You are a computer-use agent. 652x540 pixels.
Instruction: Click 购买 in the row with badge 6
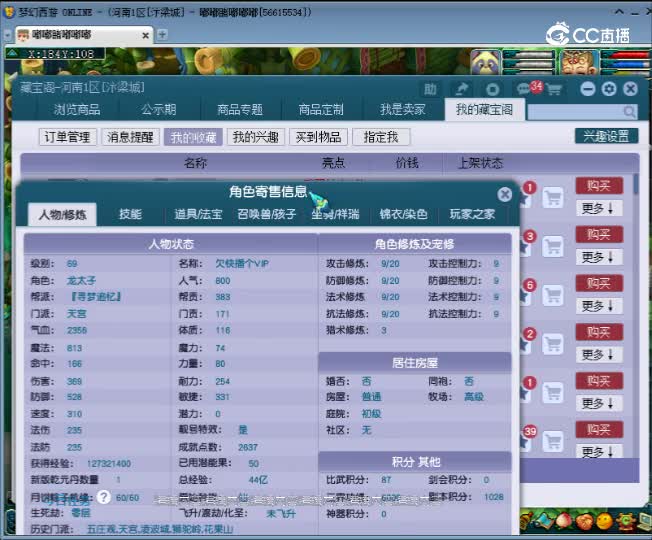click(599, 284)
